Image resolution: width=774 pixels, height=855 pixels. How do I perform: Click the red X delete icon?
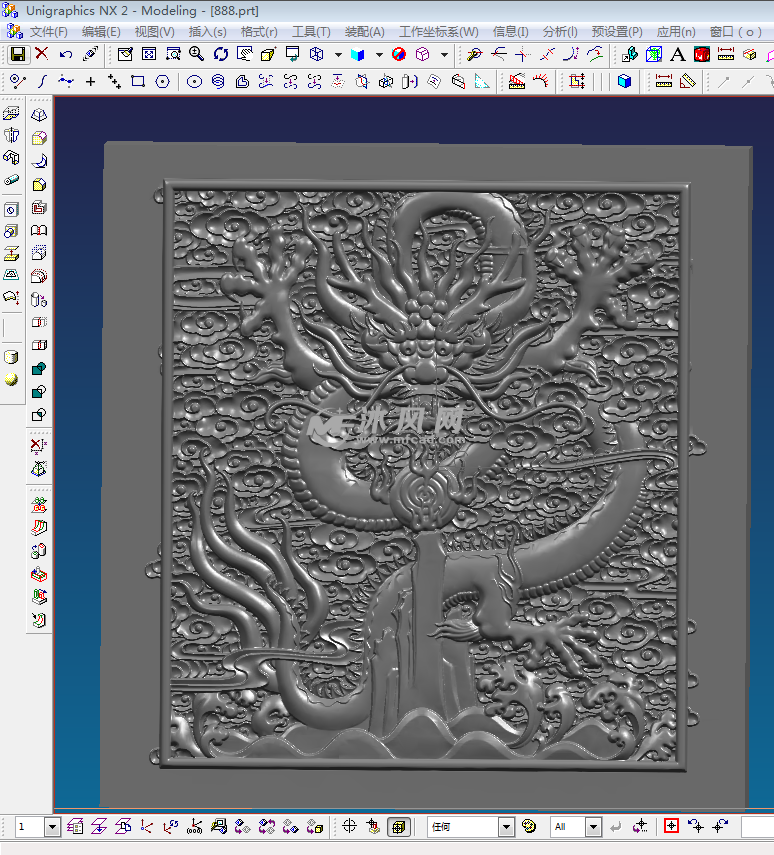pyautogui.click(x=42, y=54)
